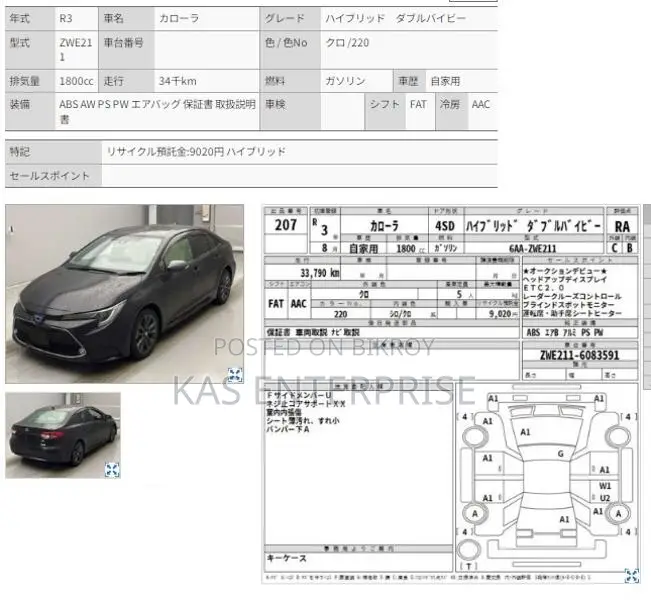This screenshot has width=651, height=600.
Task: Click the RA evaluation grade on sheet
Action: [x=622, y=226]
